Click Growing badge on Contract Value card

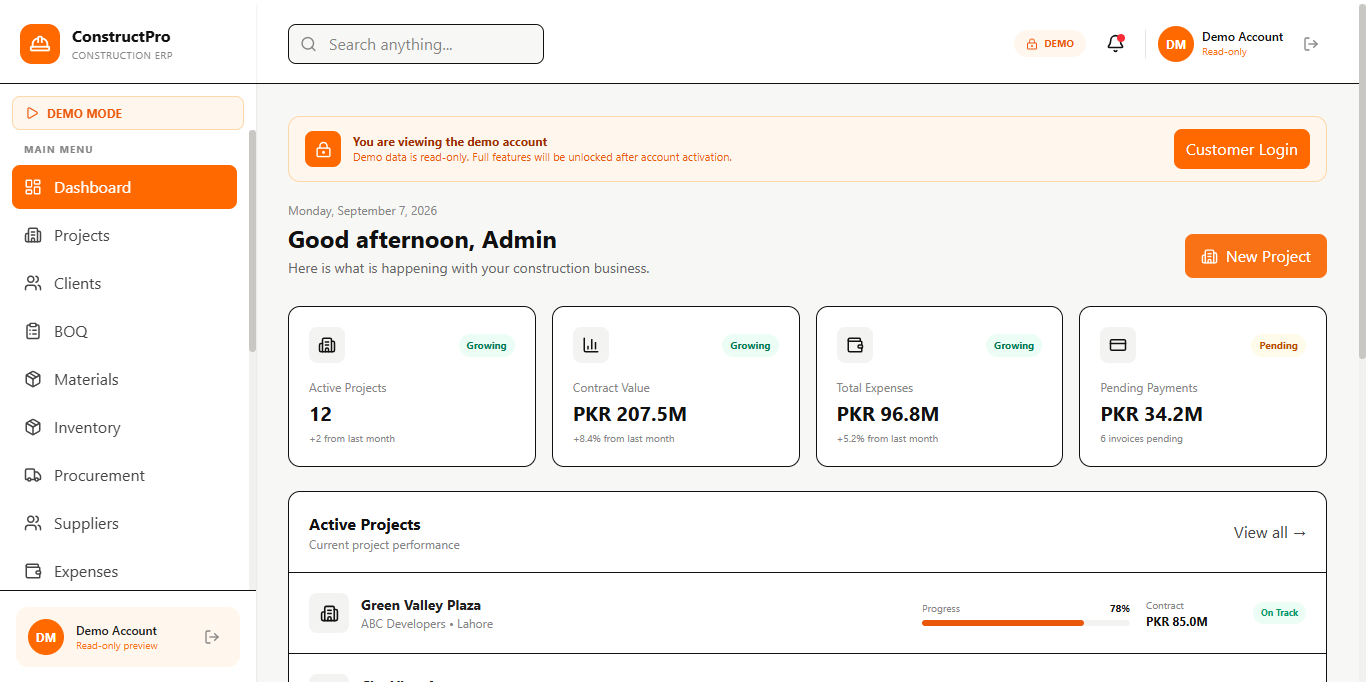click(x=750, y=346)
